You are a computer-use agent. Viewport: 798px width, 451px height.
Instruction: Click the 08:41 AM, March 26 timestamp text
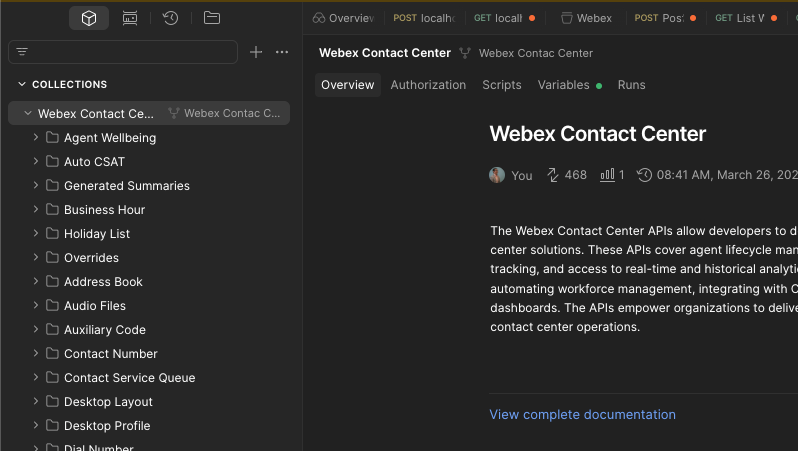click(x=727, y=175)
